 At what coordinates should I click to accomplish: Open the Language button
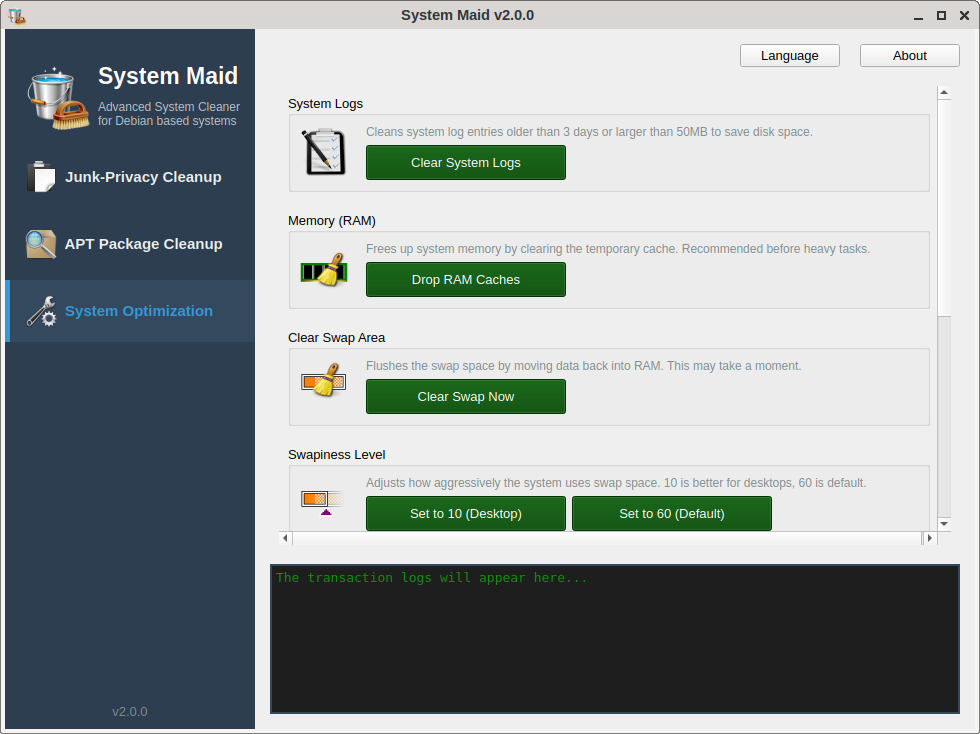click(790, 56)
